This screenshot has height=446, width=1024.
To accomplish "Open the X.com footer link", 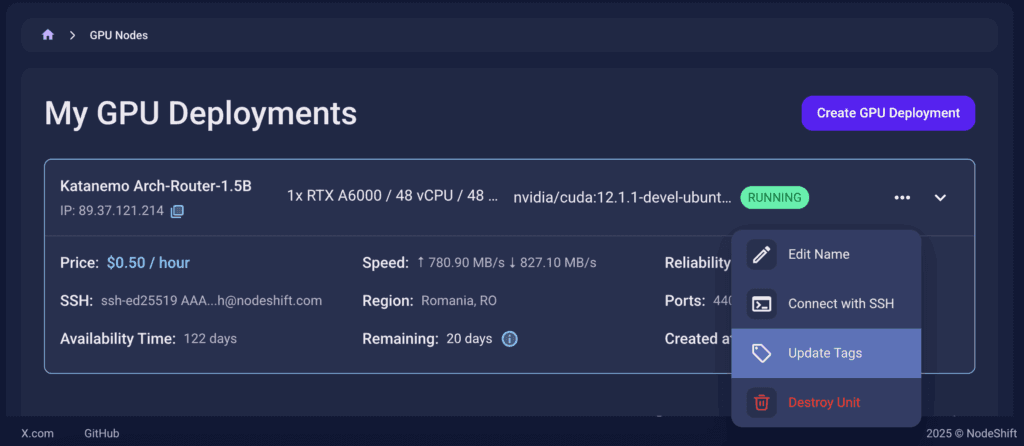I will 37,433.
